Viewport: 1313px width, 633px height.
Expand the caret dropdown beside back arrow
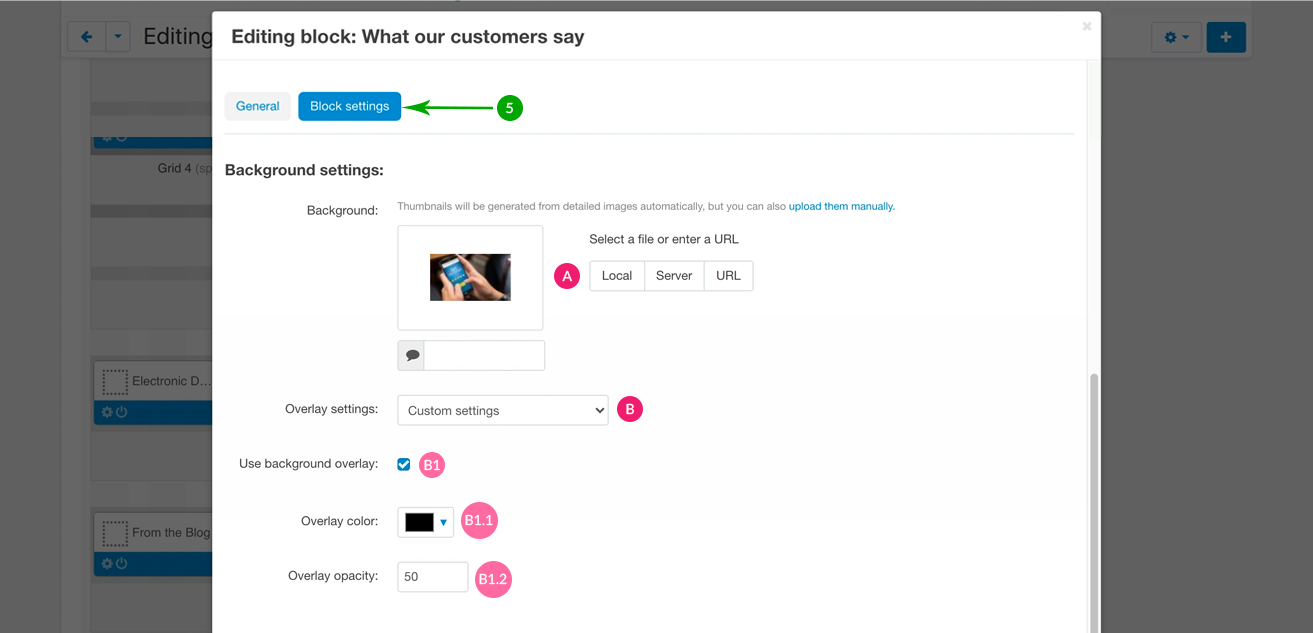(118, 37)
